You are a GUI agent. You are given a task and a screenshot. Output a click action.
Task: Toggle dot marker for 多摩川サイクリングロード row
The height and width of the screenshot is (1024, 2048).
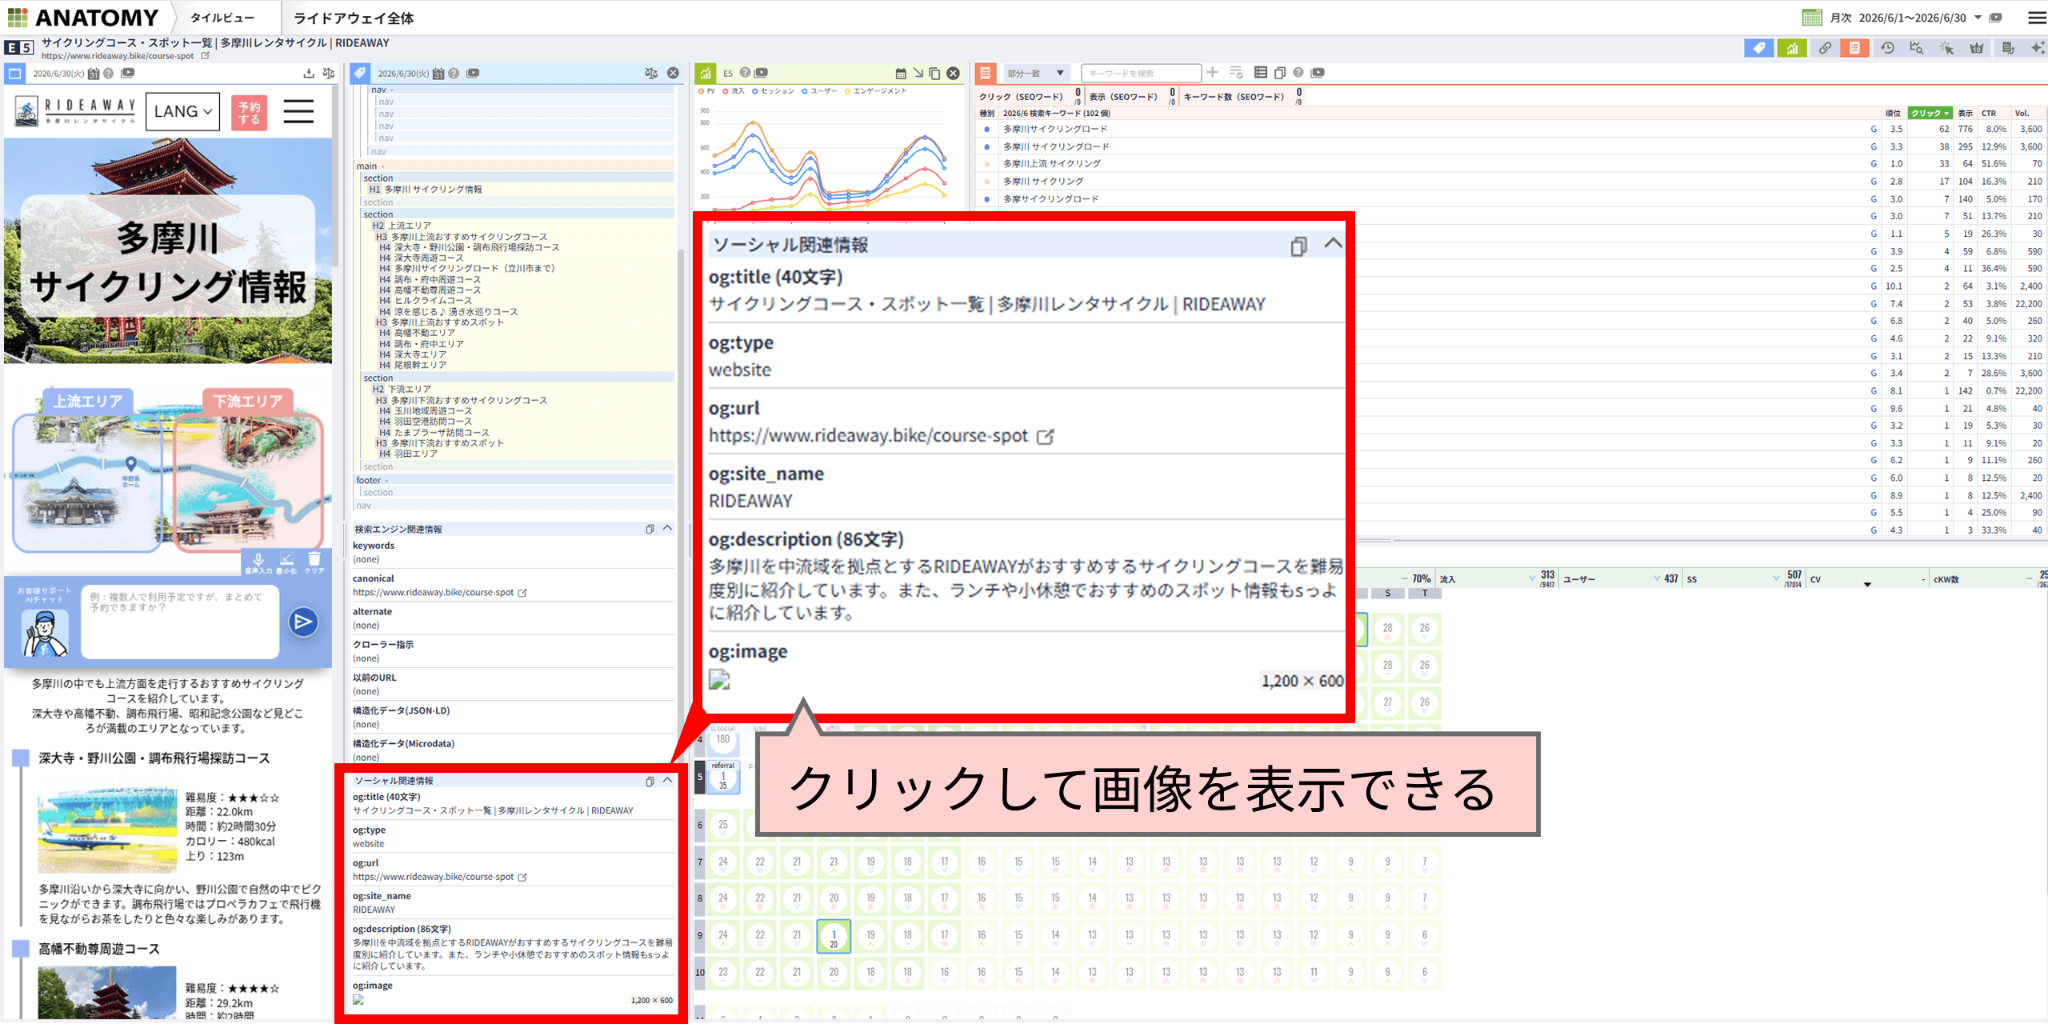click(987, 129)
